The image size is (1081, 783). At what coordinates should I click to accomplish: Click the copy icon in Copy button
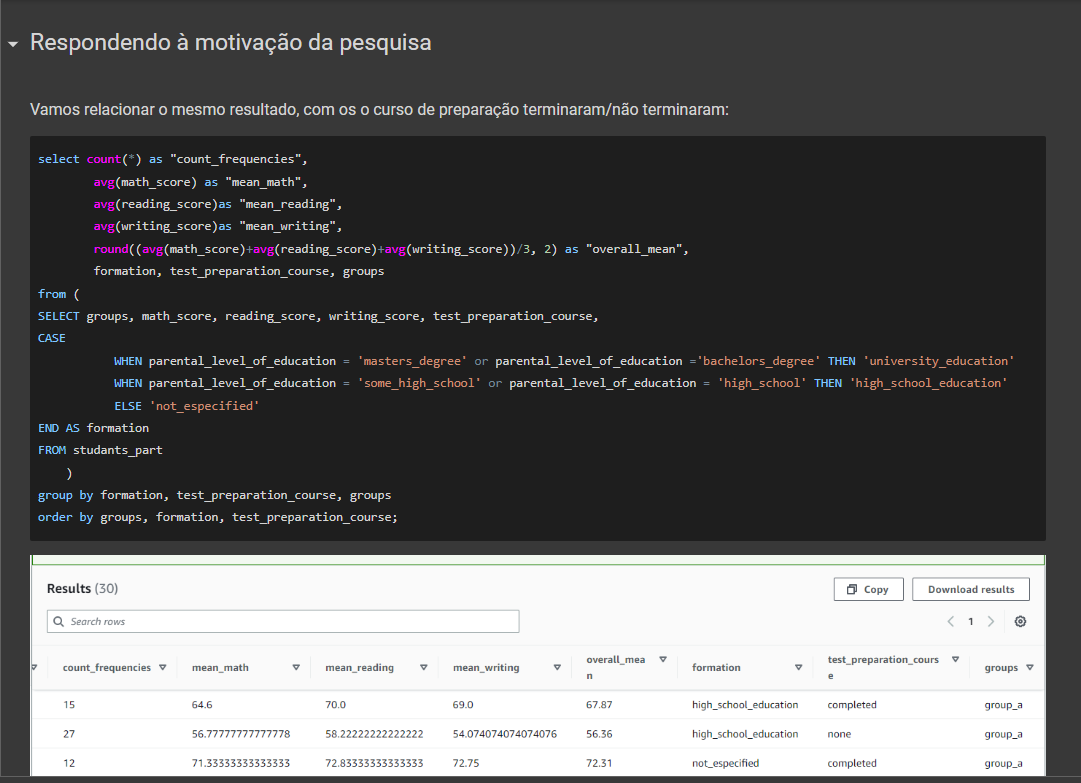(x=852, y=589)
